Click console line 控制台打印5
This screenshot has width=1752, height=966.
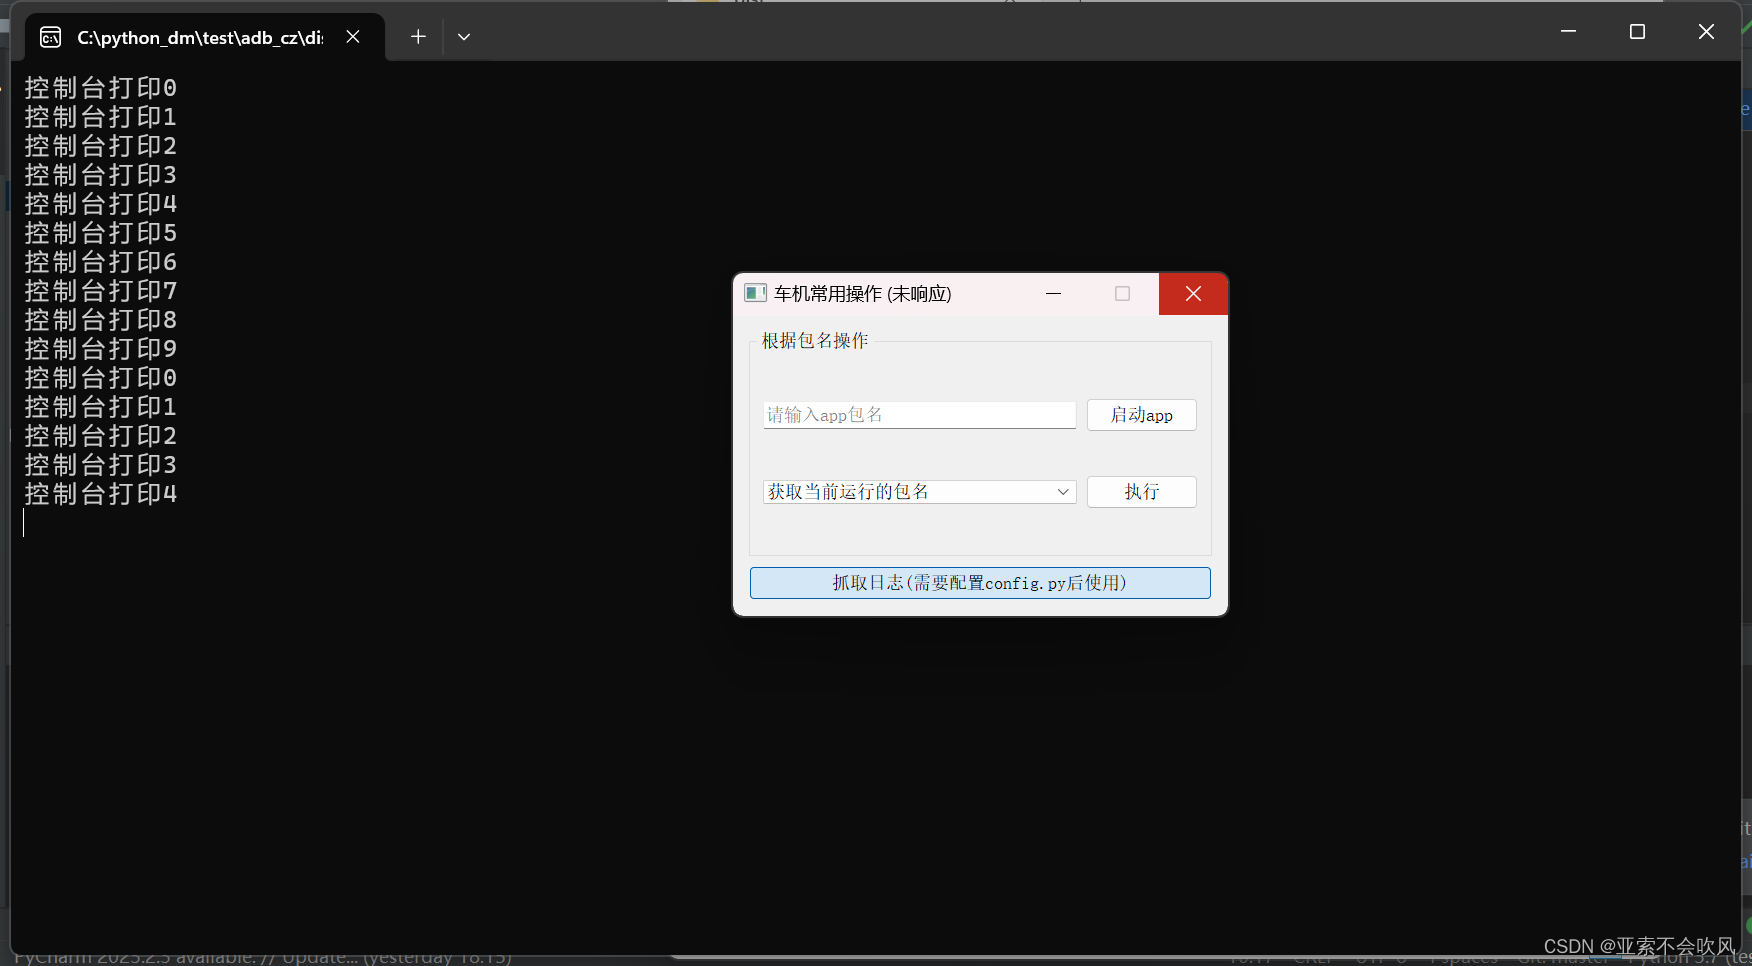101,233
